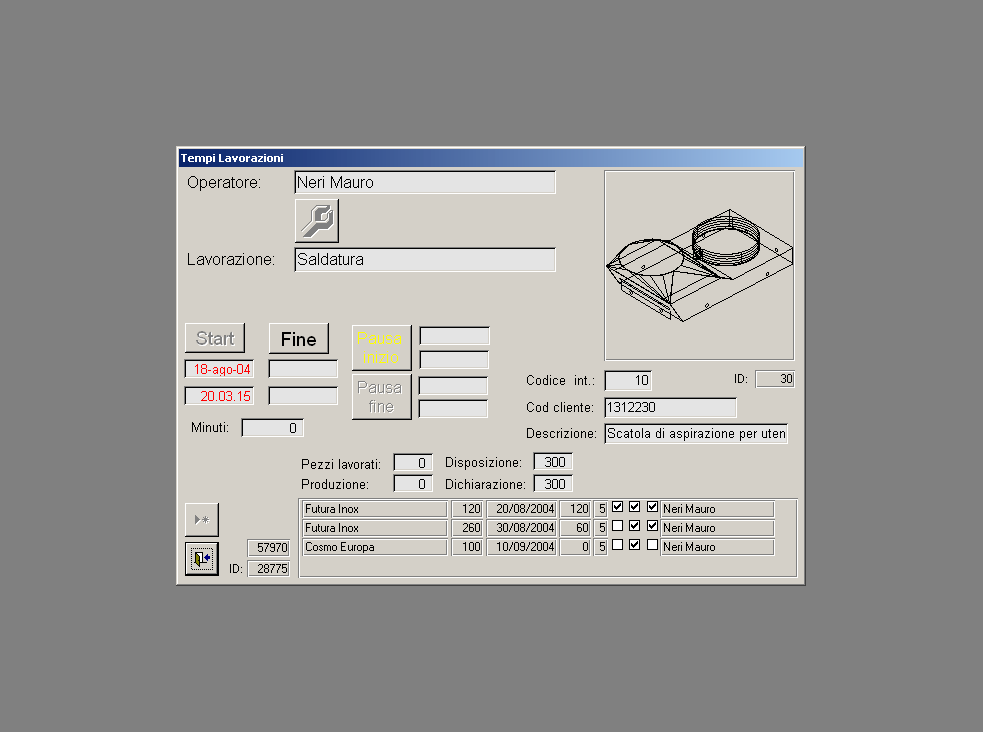Click the Fine button

299,339
